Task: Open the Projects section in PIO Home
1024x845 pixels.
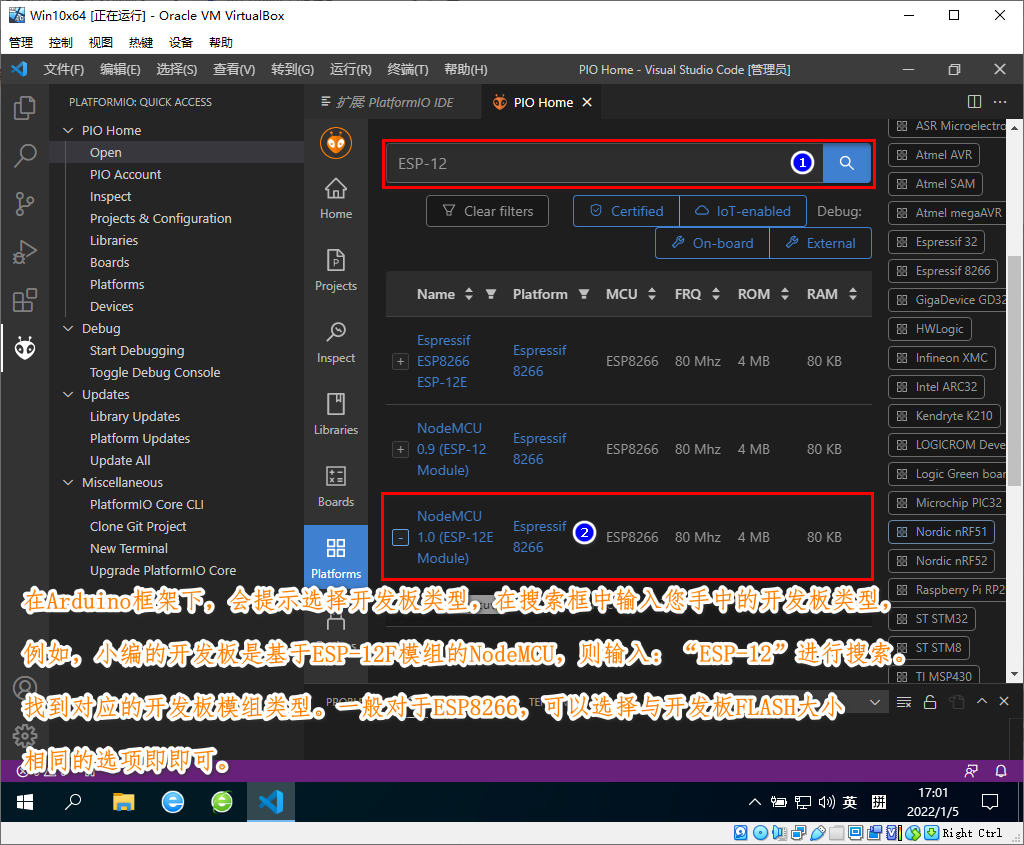Action: coord(335,268)
